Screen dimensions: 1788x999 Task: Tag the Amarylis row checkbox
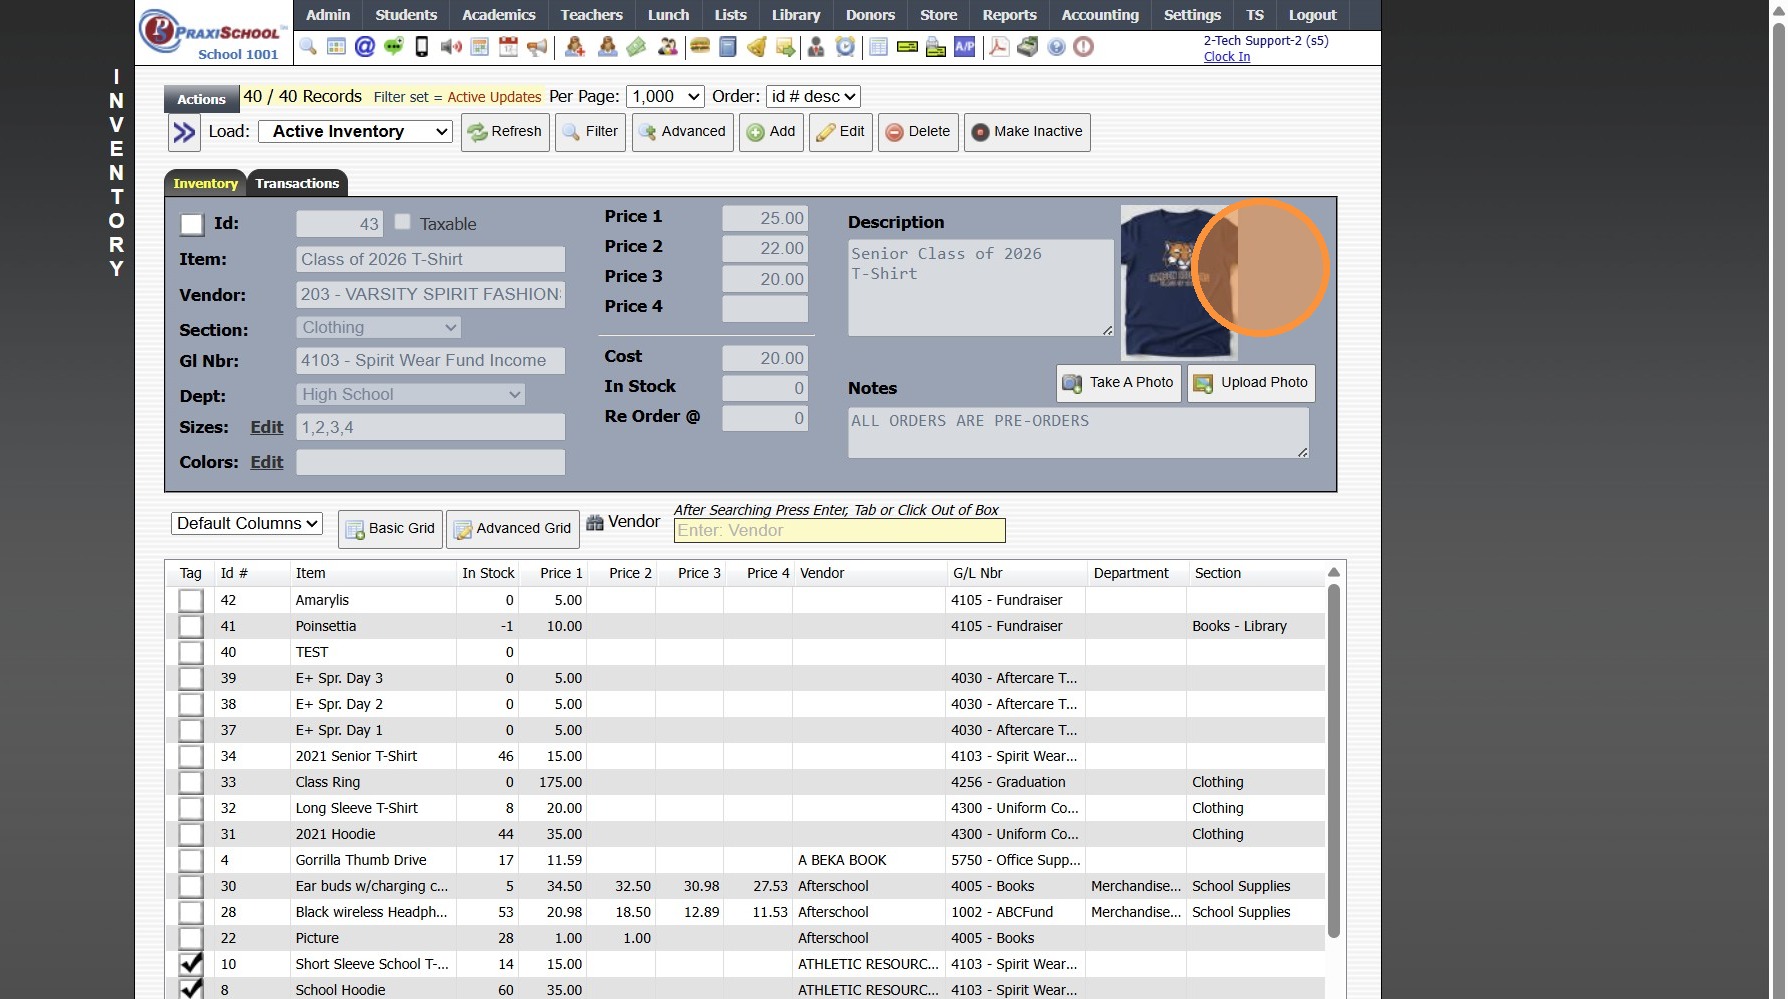coord(191,601)
